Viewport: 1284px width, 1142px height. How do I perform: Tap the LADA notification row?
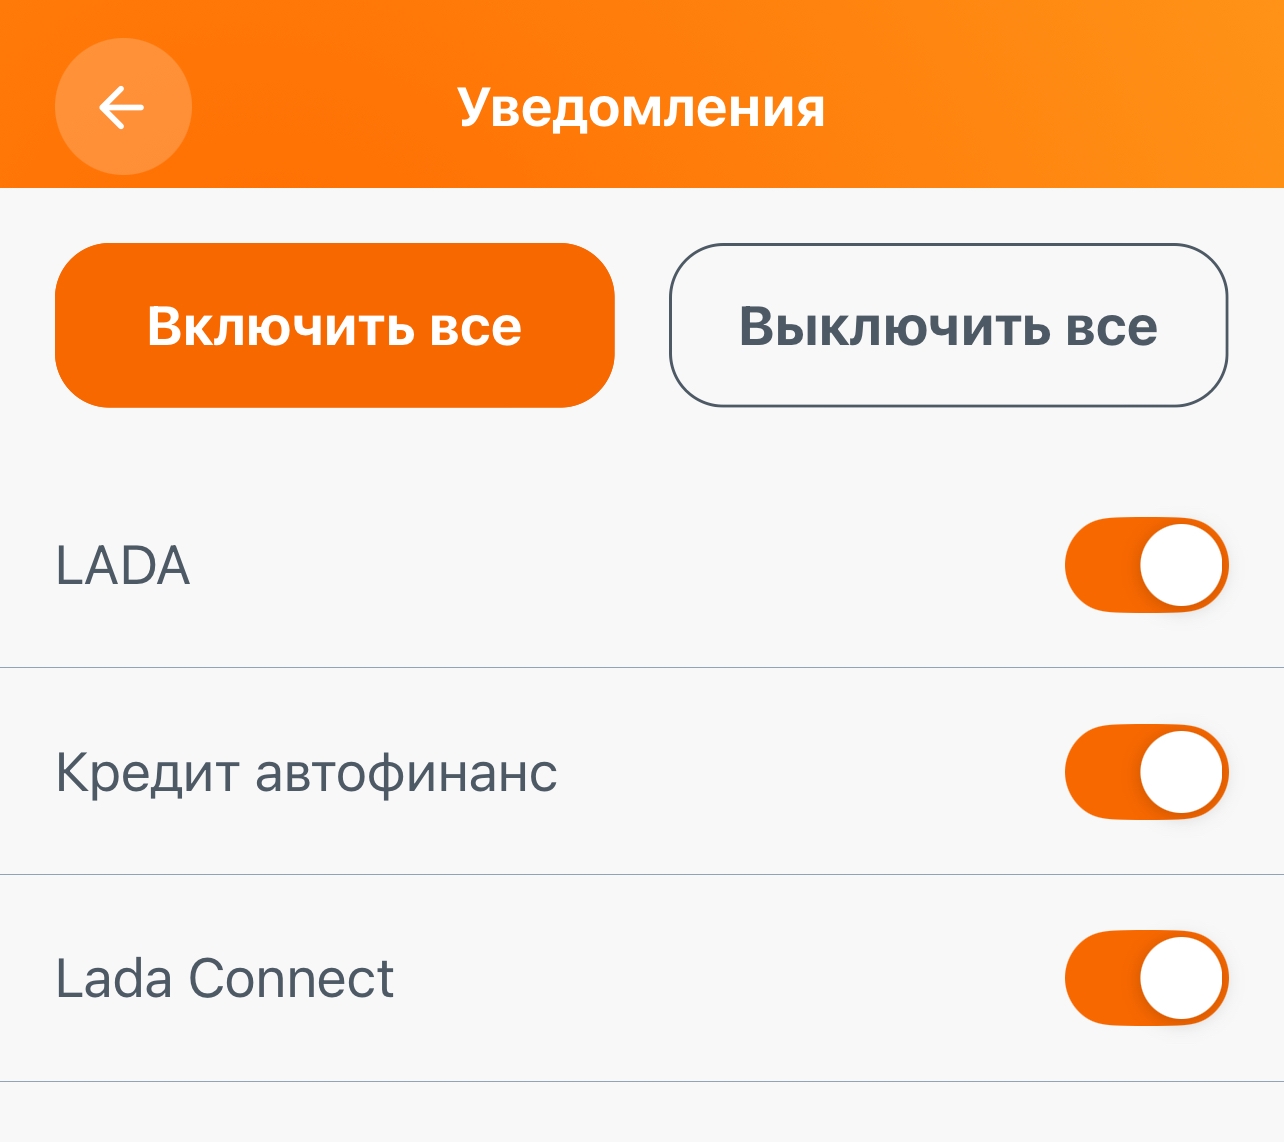600,566
